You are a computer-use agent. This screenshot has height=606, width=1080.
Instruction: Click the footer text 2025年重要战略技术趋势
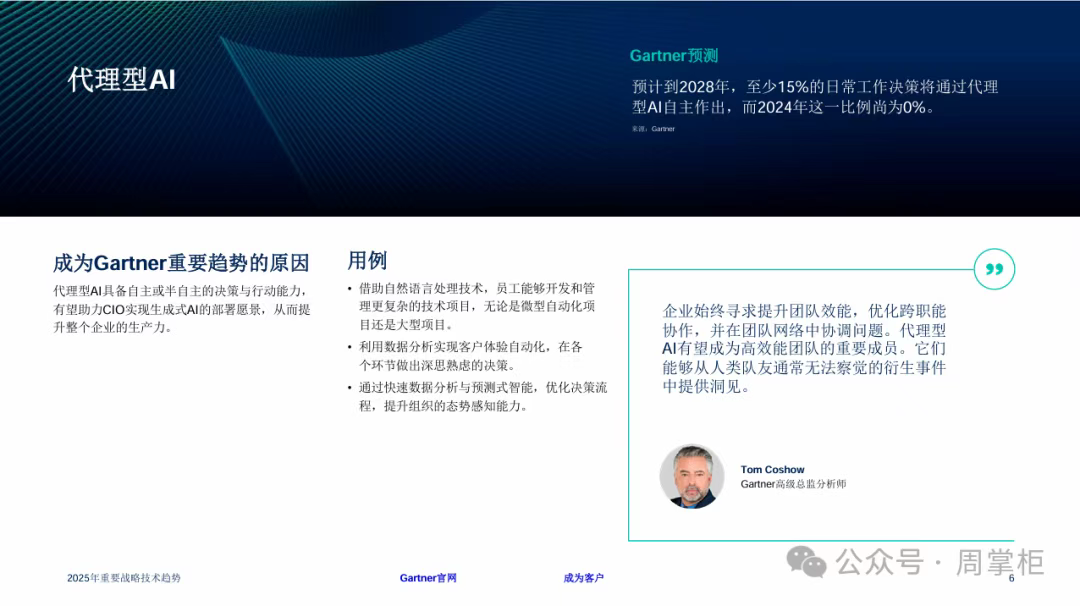click(124, 578)
